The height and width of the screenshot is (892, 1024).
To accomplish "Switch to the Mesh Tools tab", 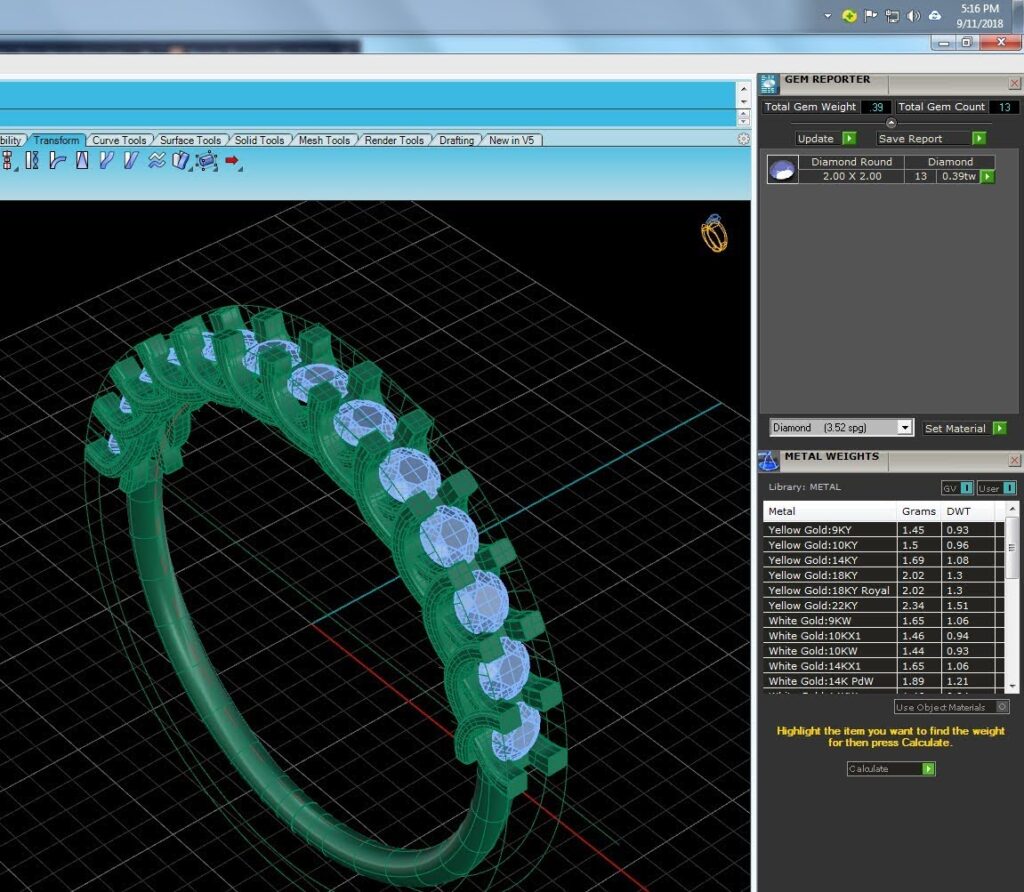I will pos(324,140).
